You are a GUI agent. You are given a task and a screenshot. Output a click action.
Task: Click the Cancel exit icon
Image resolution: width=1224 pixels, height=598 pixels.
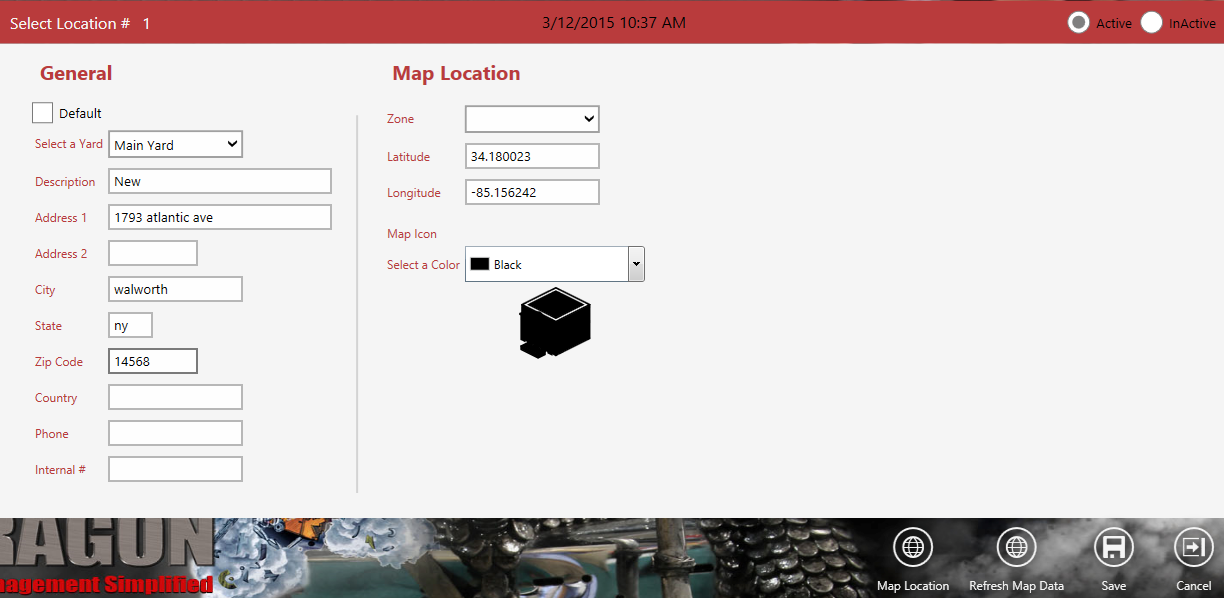(1193, 547)
